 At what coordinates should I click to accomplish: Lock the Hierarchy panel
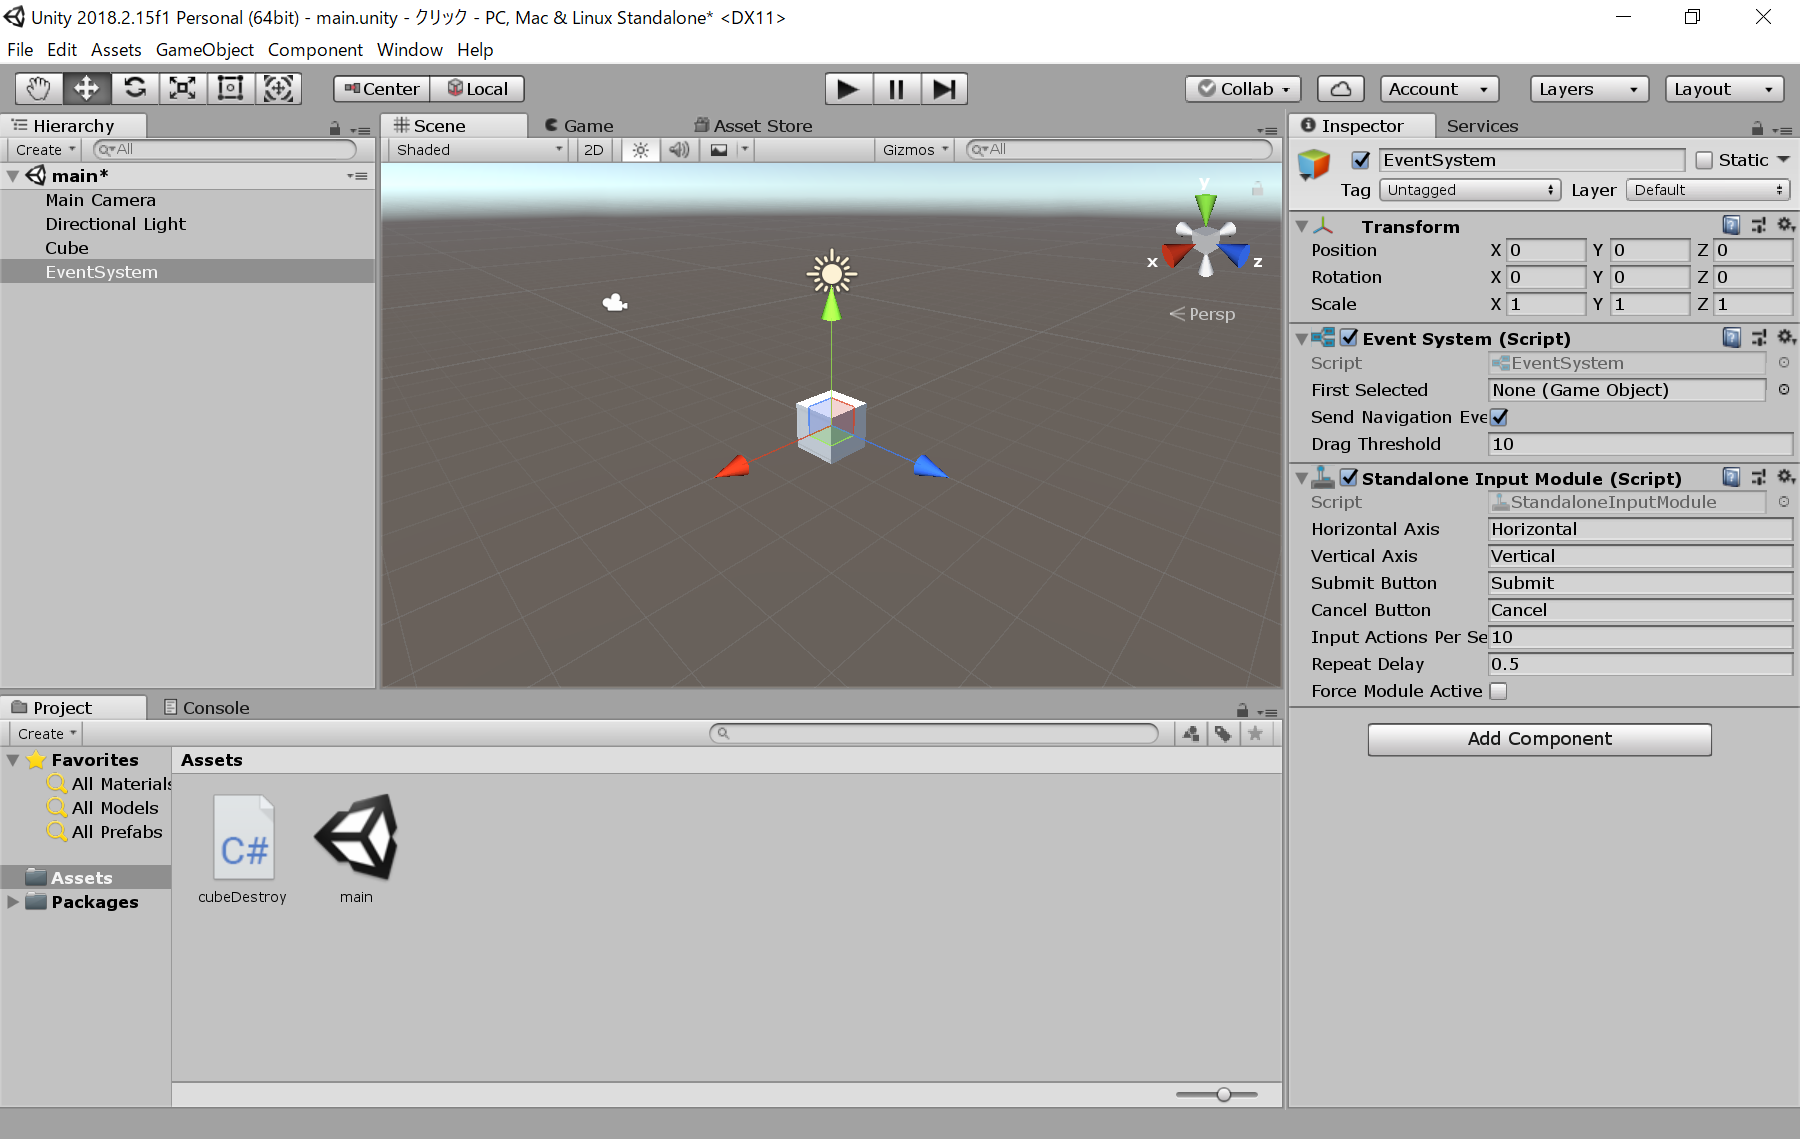(335, 128)
